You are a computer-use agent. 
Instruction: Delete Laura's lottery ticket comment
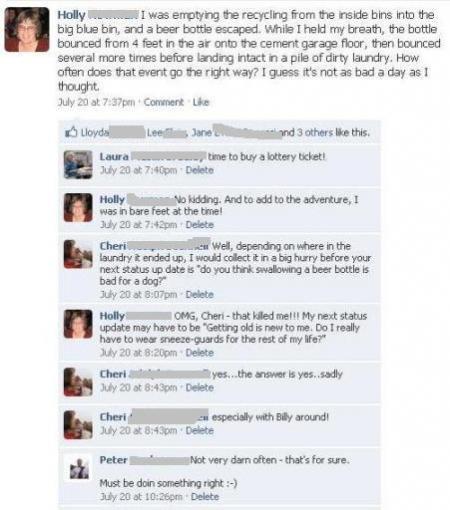(x=200, y=170)
